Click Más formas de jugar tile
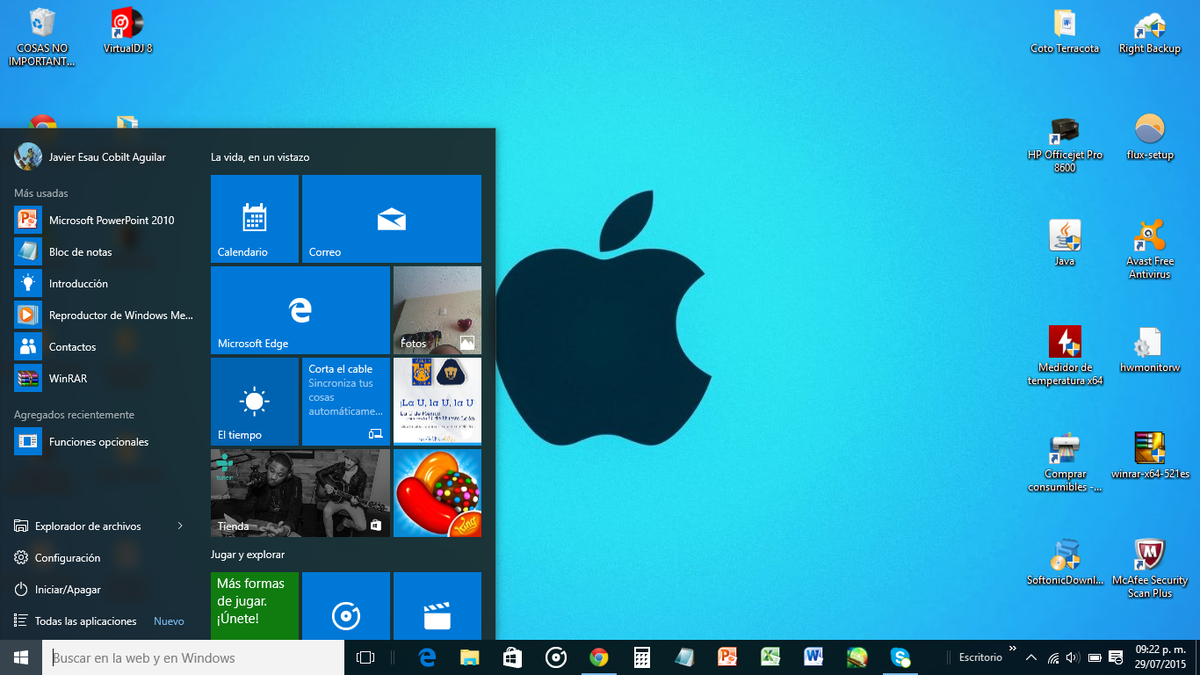1200x675 pixels. point(254,606)
